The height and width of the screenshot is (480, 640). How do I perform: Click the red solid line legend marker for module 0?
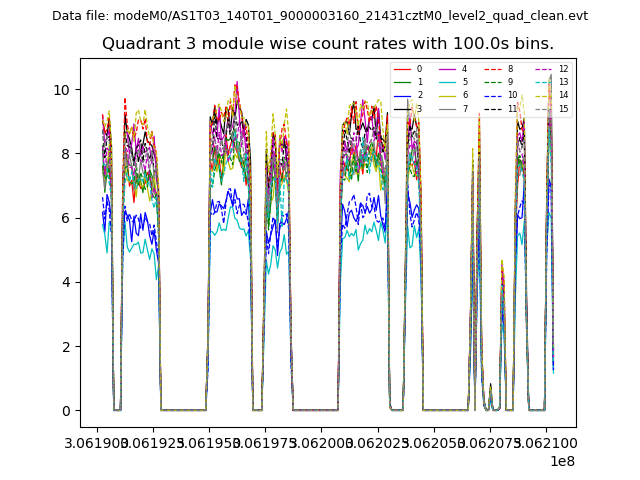(402, 69)
